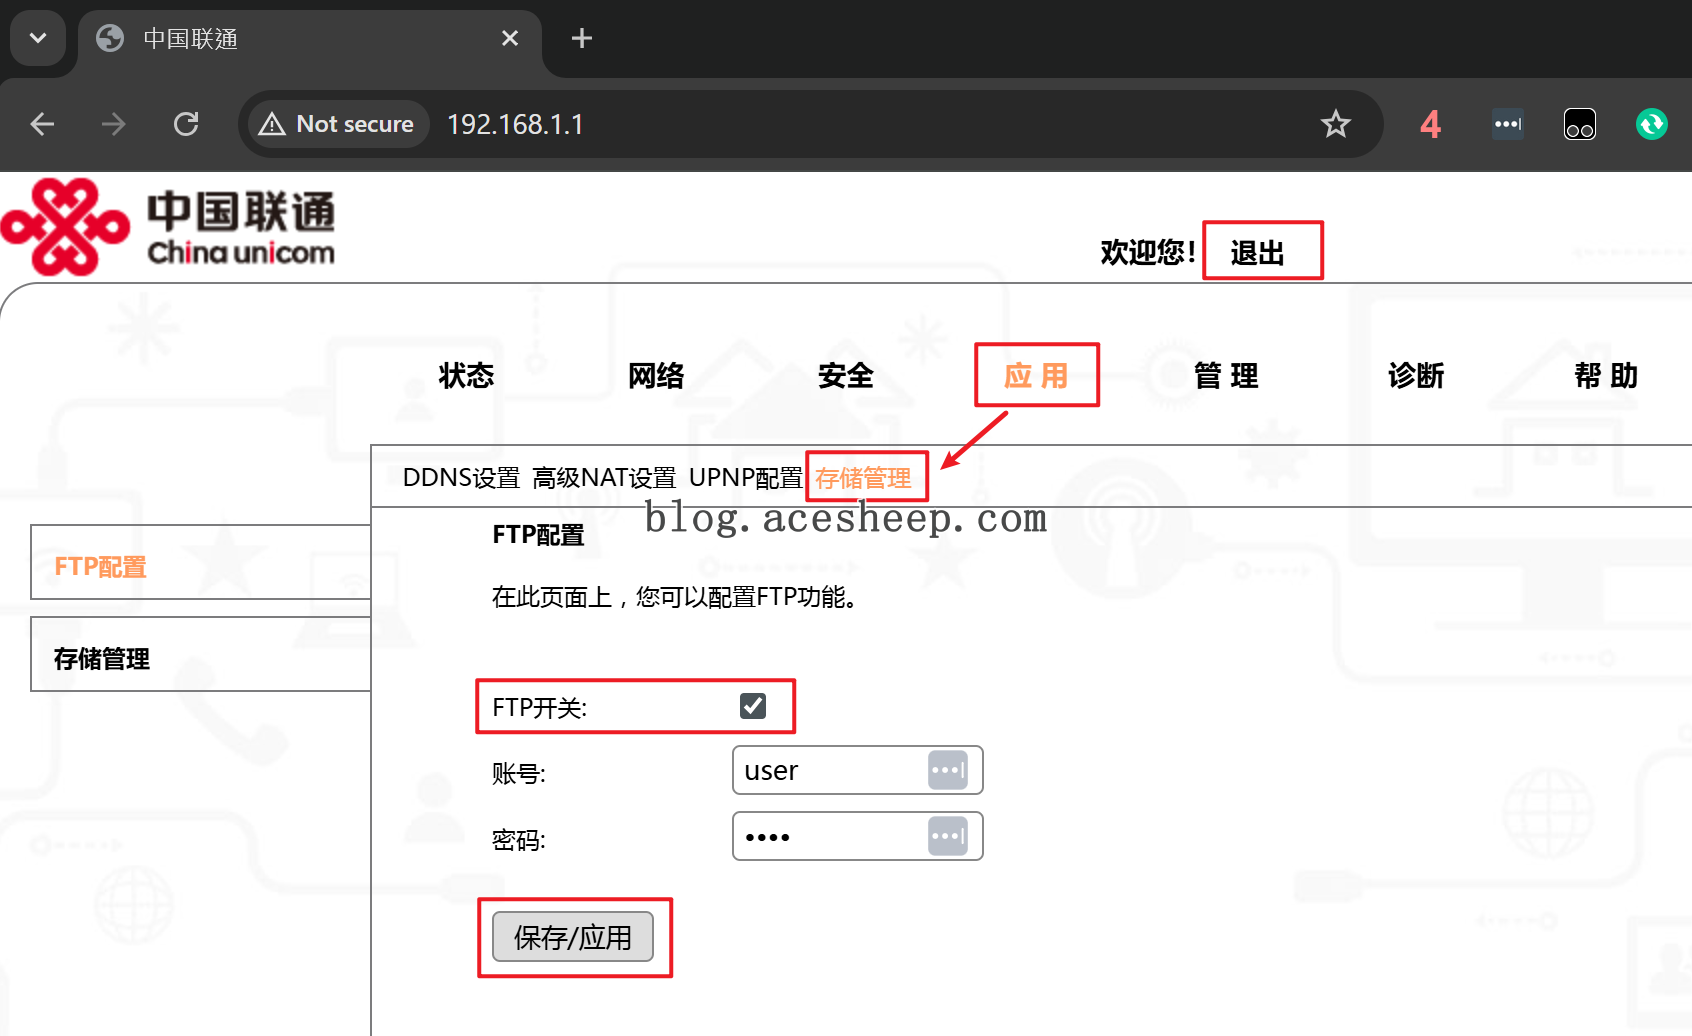This screenshot has width=1692, height=1036.
Task: Open the red 4 extension icon
Action: pyautogui.click(x=1431, y=124)
